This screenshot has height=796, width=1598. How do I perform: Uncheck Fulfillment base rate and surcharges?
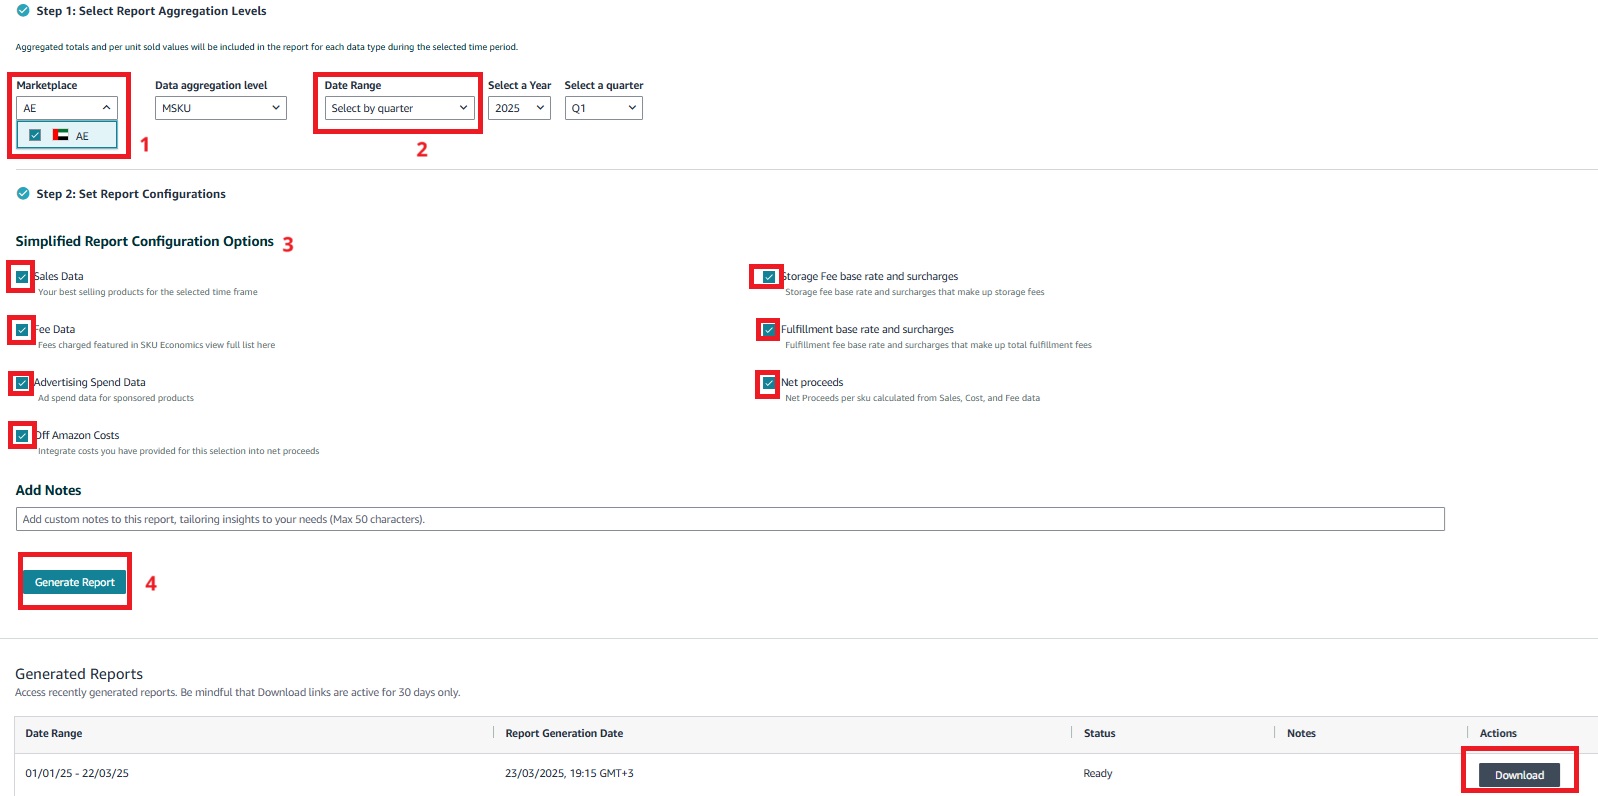click(769, 330)
